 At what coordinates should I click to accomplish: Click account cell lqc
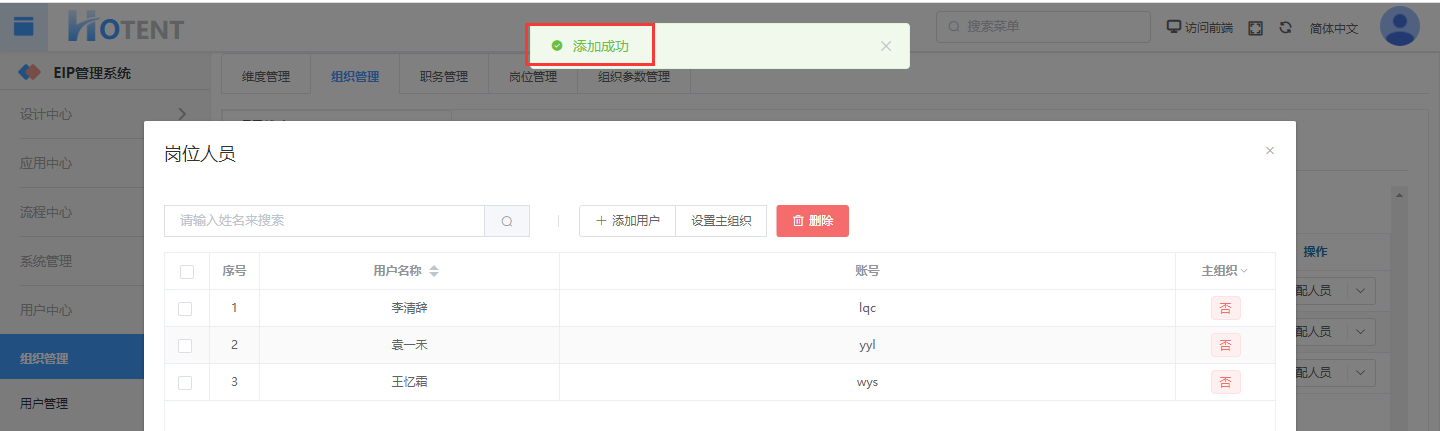click(867, 308)
